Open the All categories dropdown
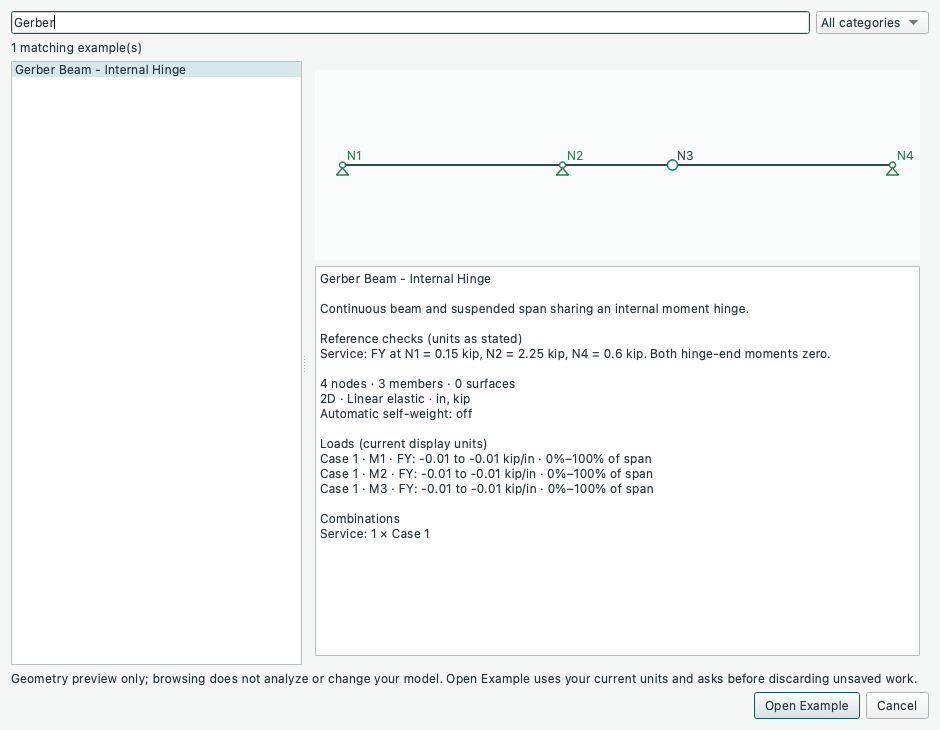The height and width of the screenshot is (730, 940). [x=872, y=23]
